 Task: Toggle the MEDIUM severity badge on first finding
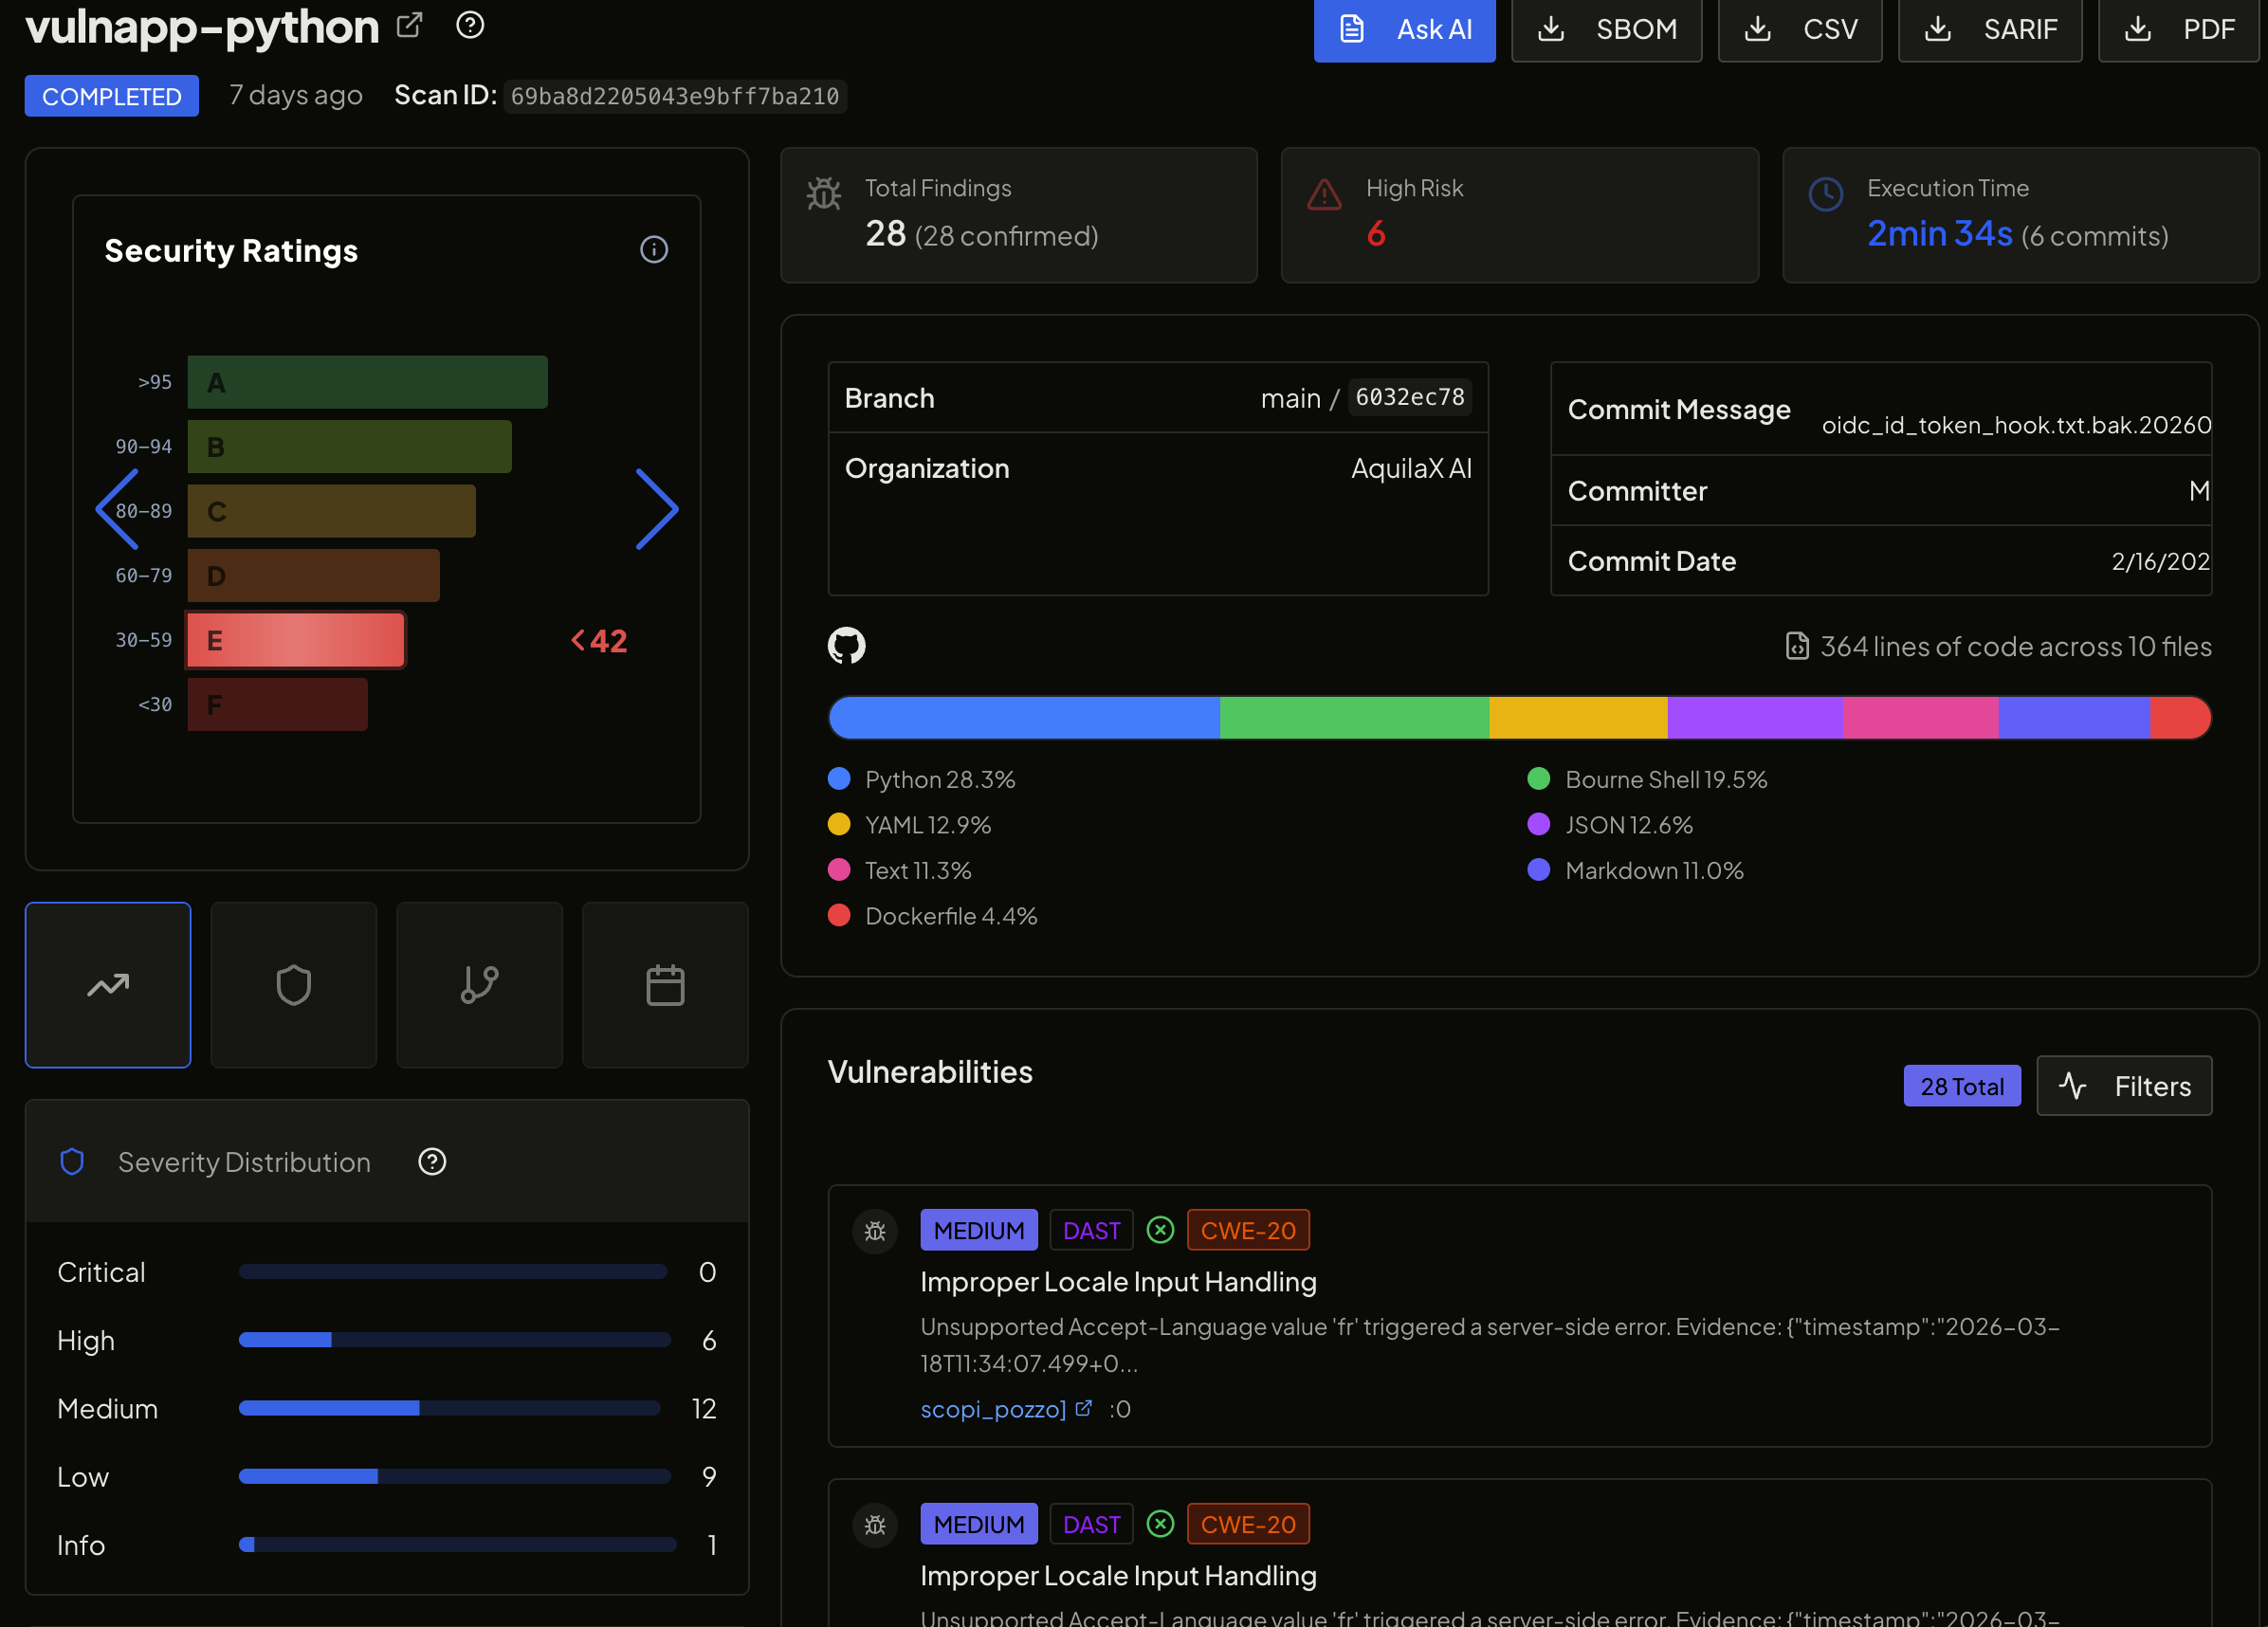(978, 1230)
